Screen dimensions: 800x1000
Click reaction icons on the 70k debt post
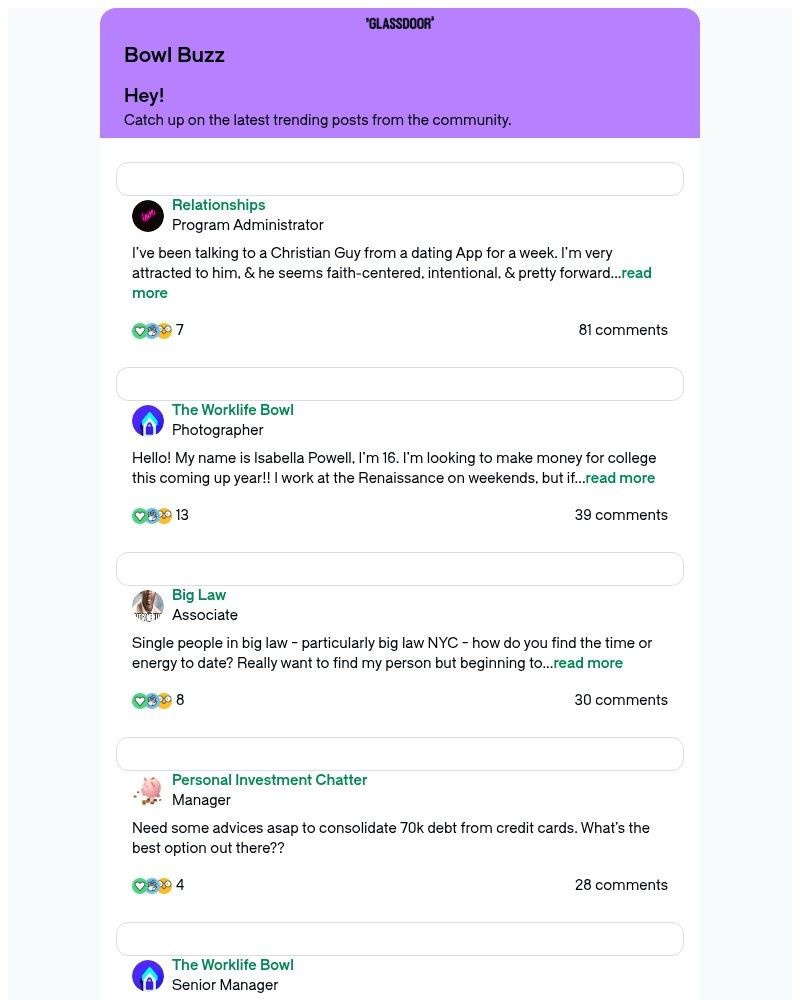[x=152, y=885]
